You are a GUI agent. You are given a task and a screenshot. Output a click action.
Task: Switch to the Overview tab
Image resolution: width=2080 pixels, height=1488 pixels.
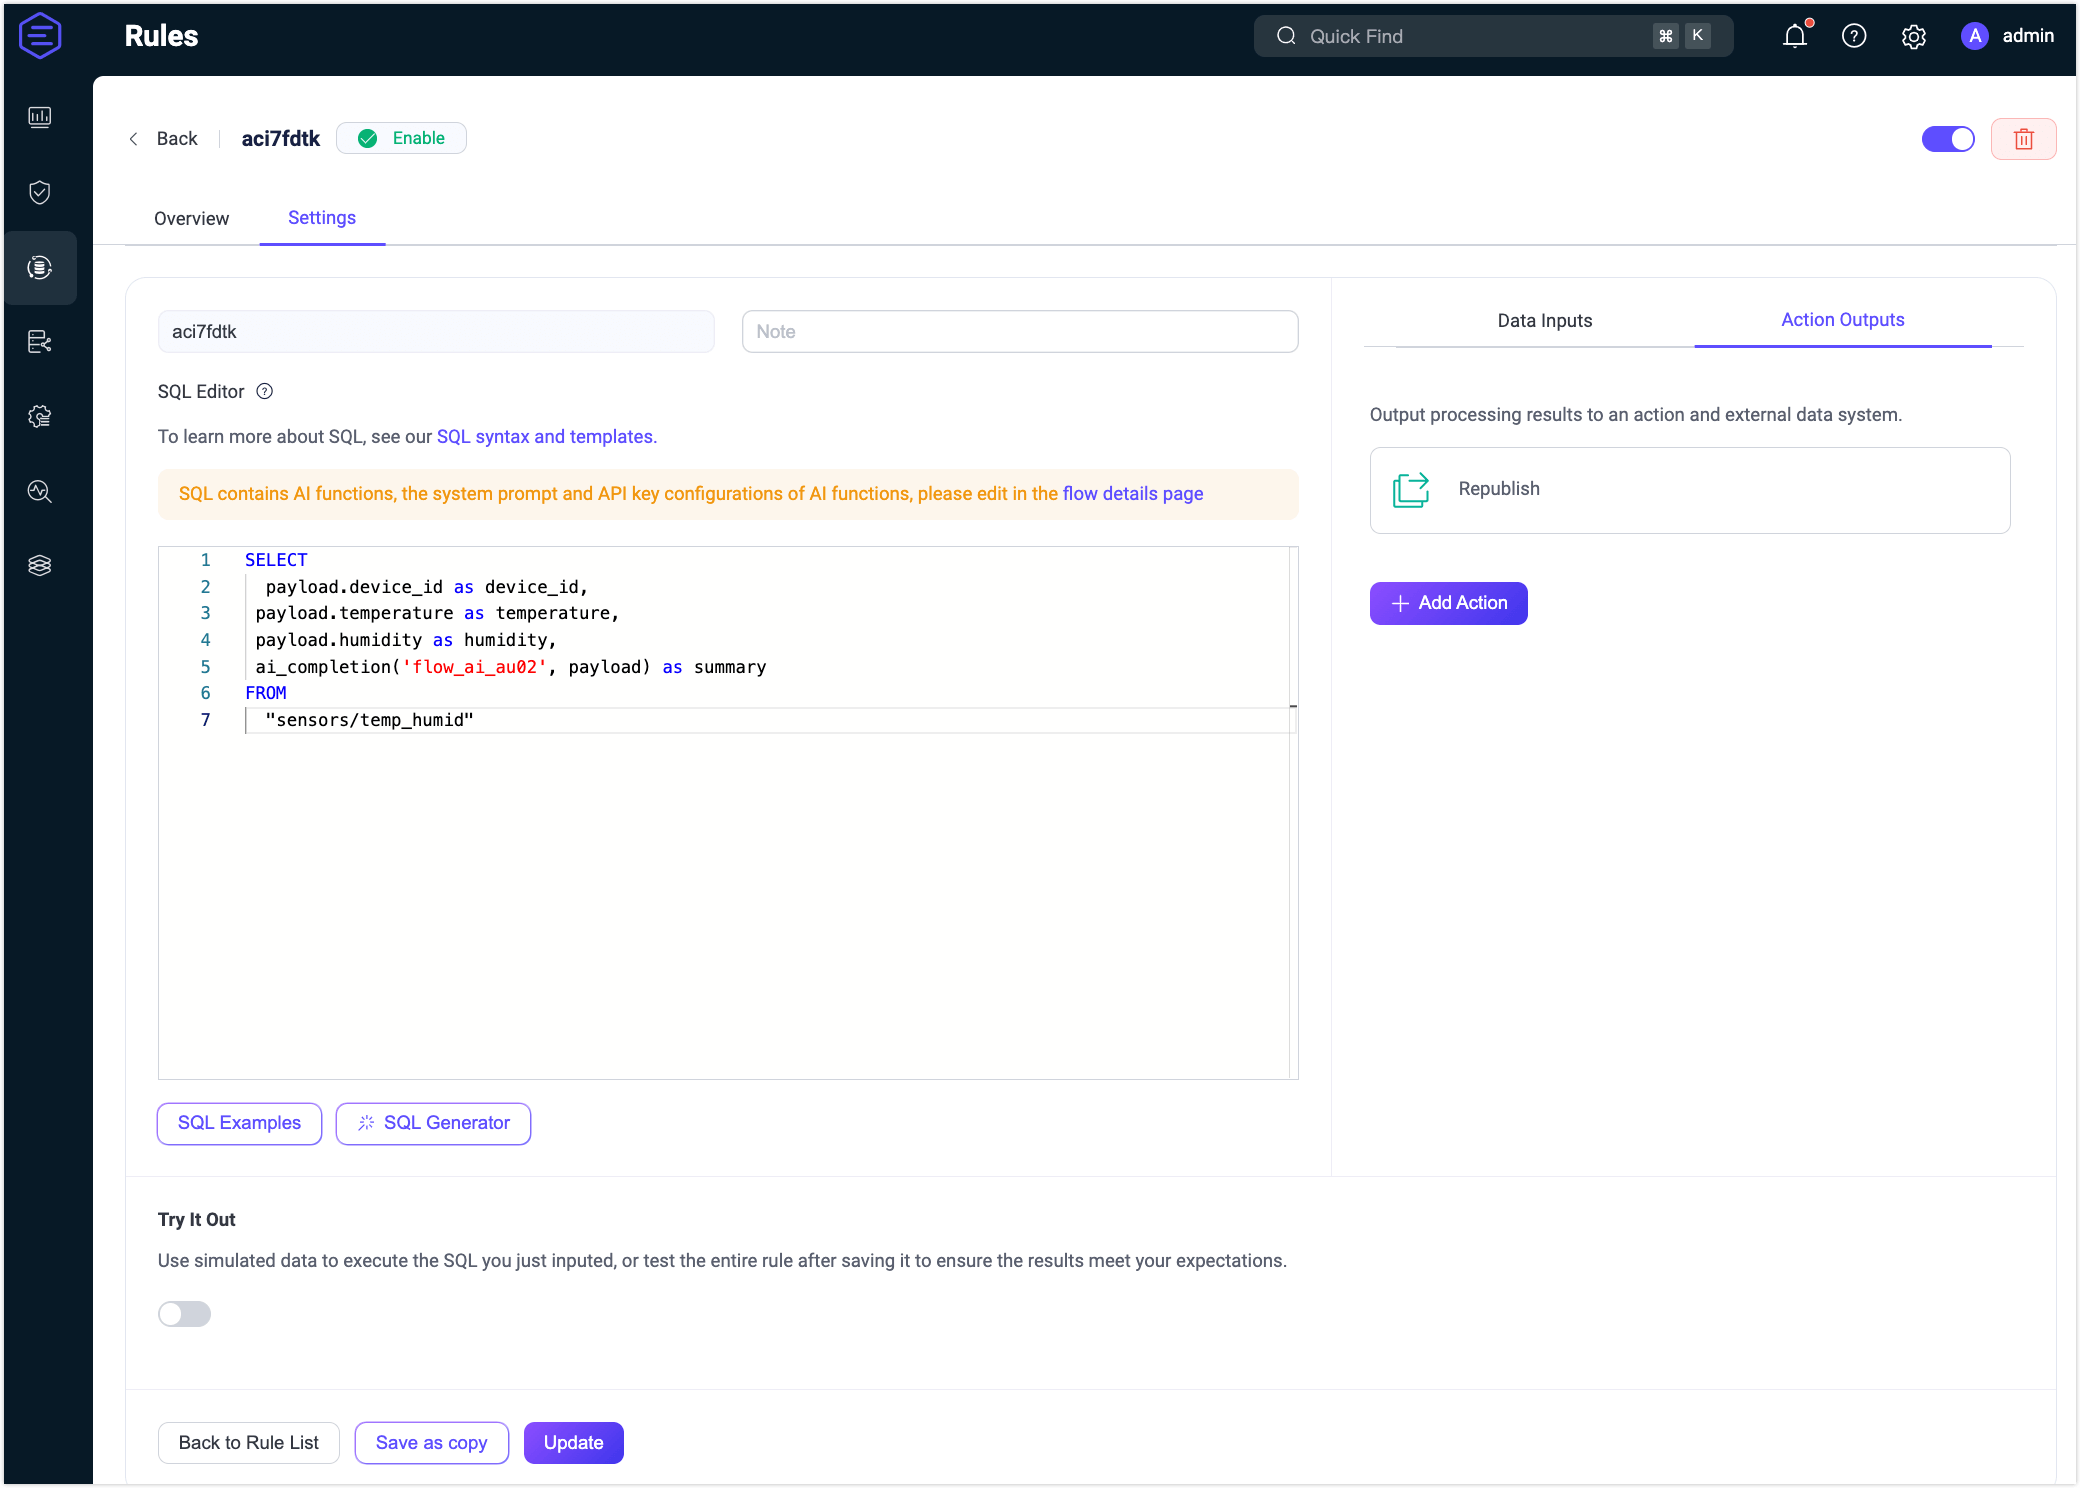pos(191,218)
